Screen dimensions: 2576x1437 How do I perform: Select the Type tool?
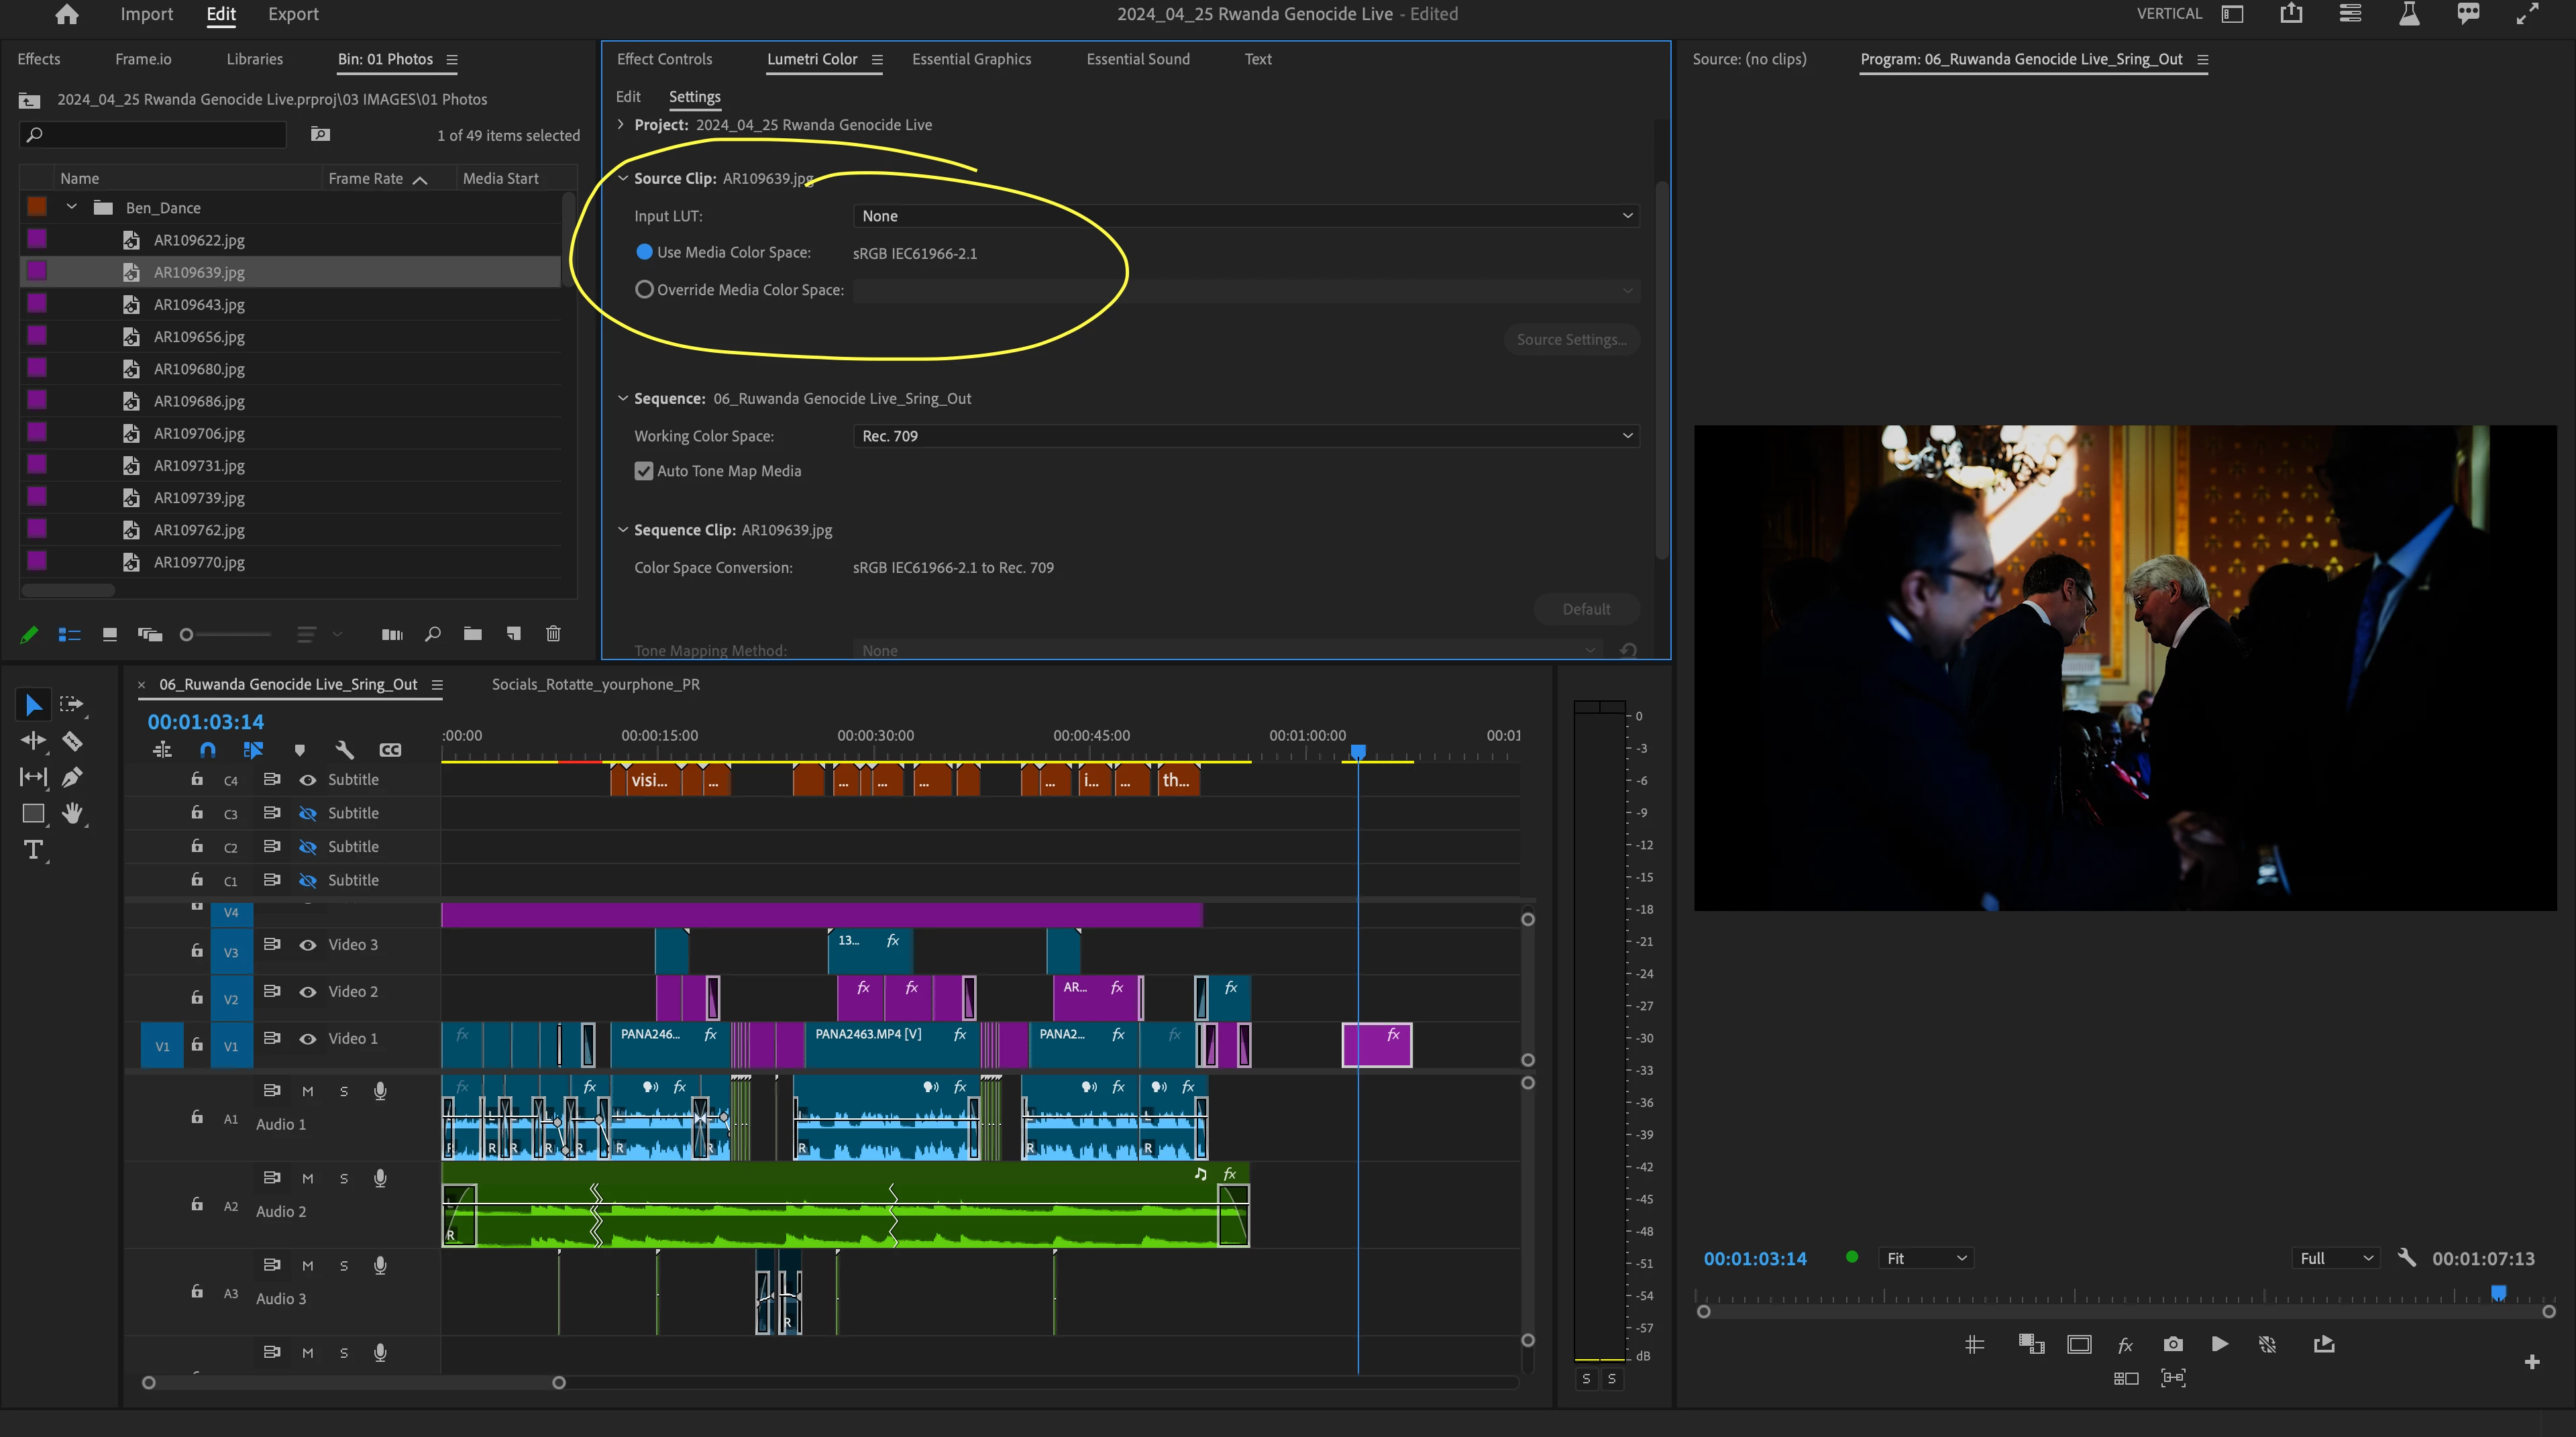33,850
